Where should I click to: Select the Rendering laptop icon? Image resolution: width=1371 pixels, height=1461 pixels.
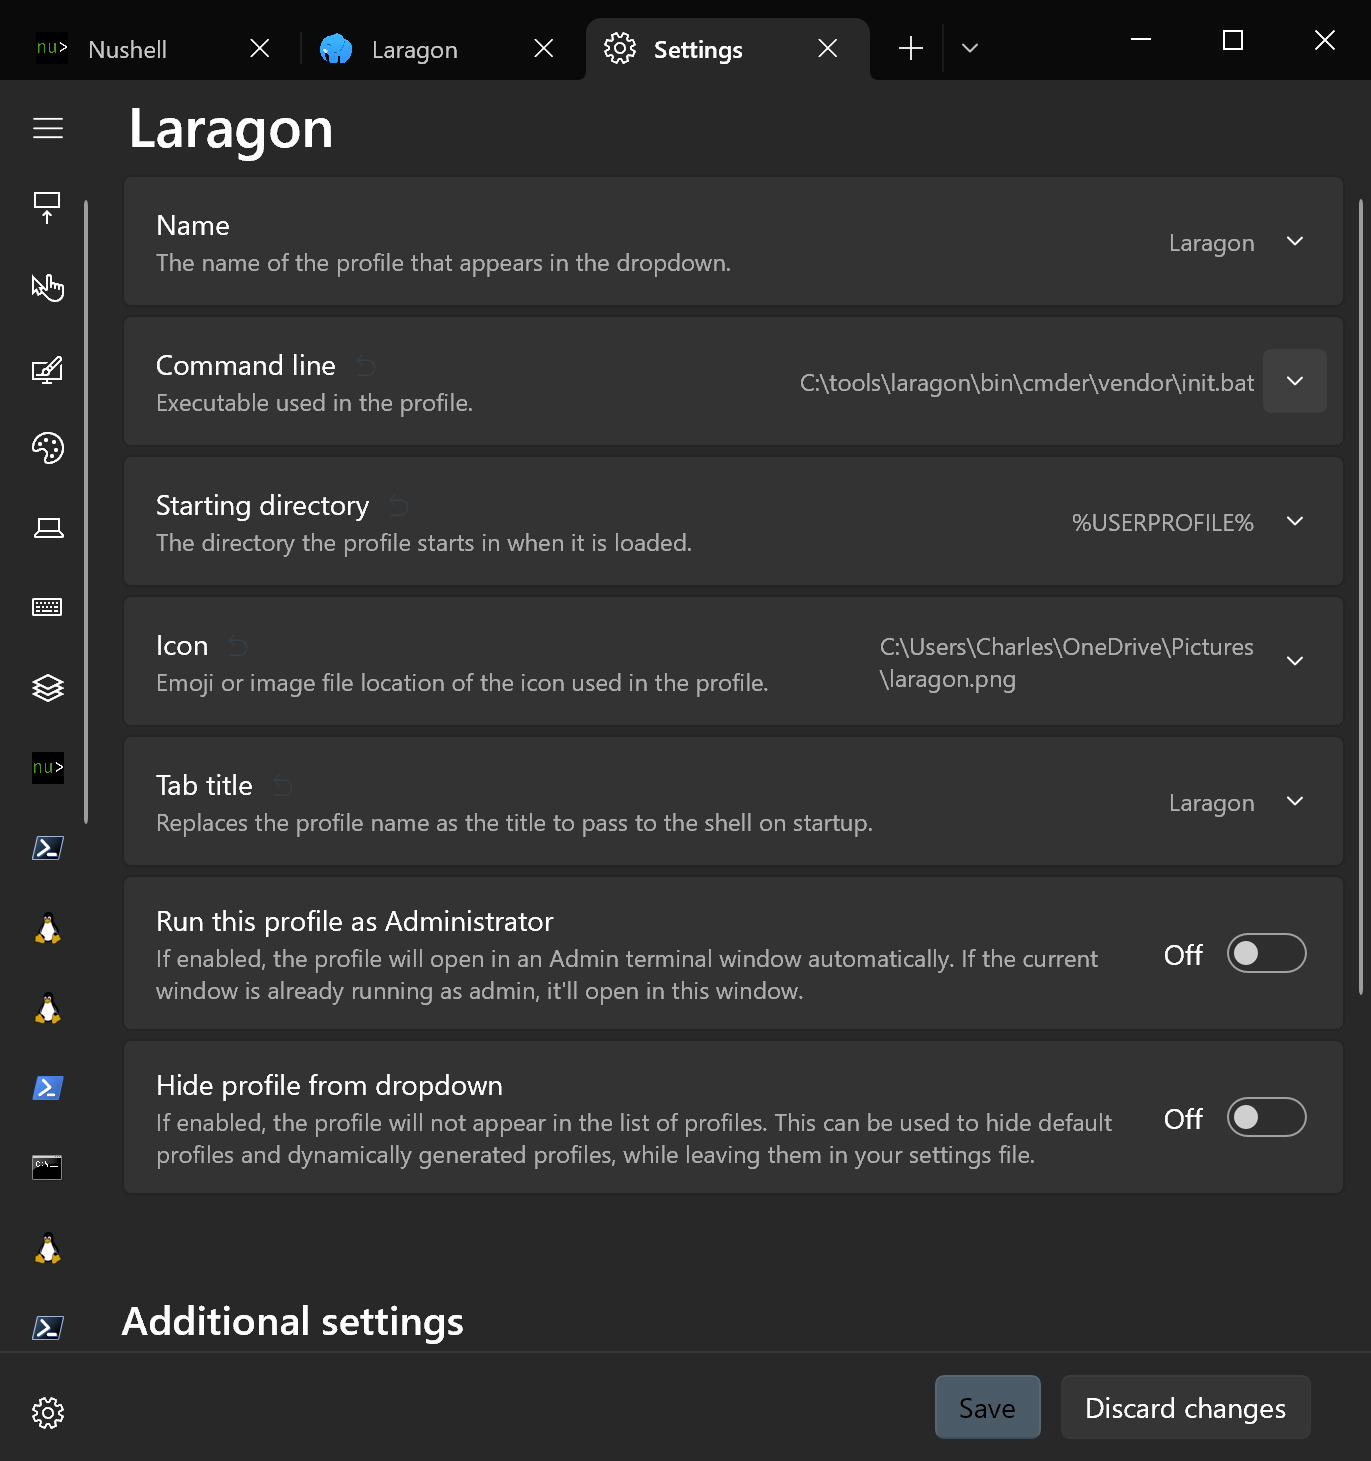[x=47, y=528]
